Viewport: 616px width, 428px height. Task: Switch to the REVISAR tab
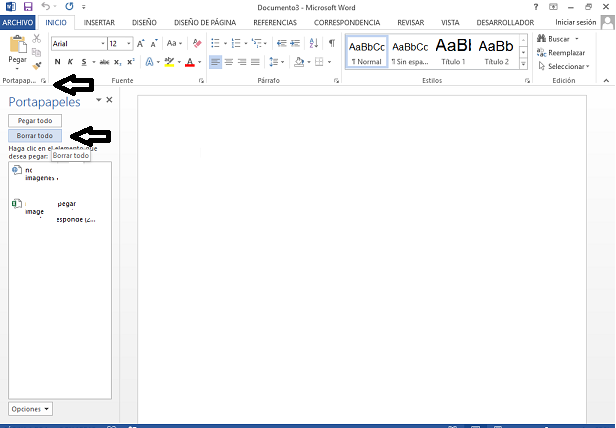tap(411, 22)
